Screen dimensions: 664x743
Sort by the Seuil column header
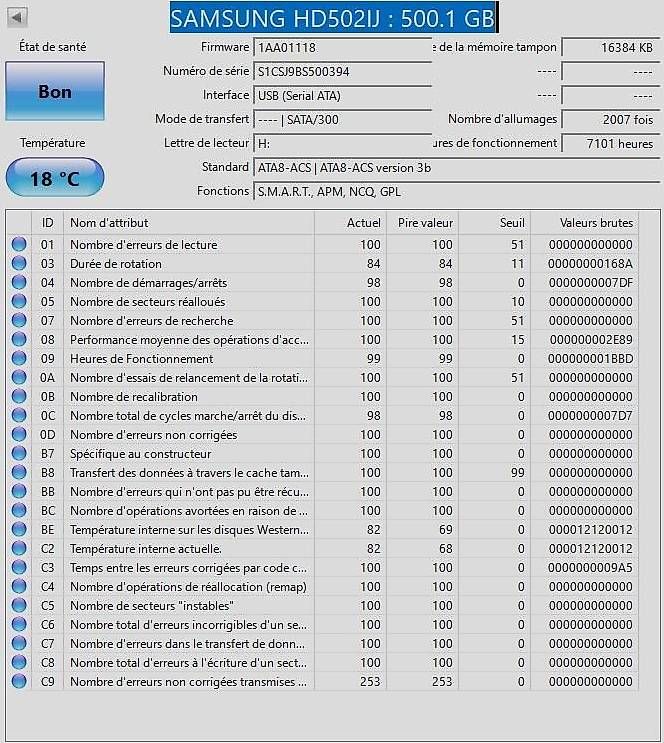(494, 223)
